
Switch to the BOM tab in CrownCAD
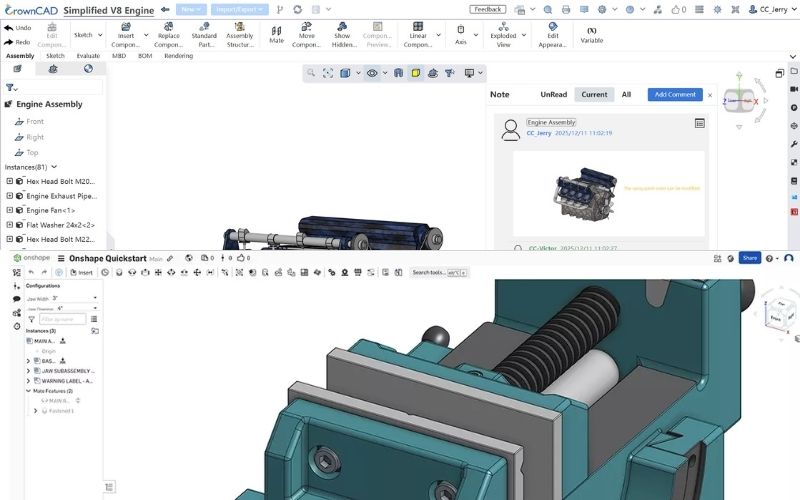pyautogui.click(x=145, y=56)
